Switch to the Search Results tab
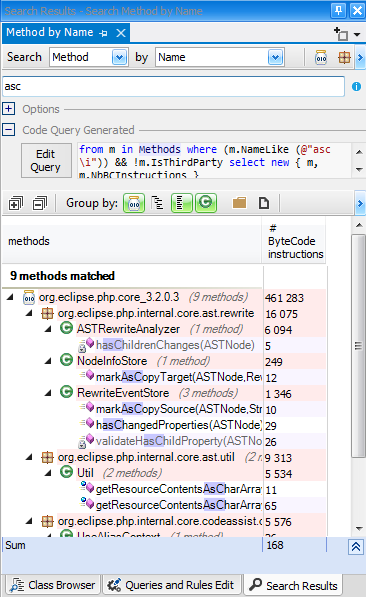 click(294, 585)
